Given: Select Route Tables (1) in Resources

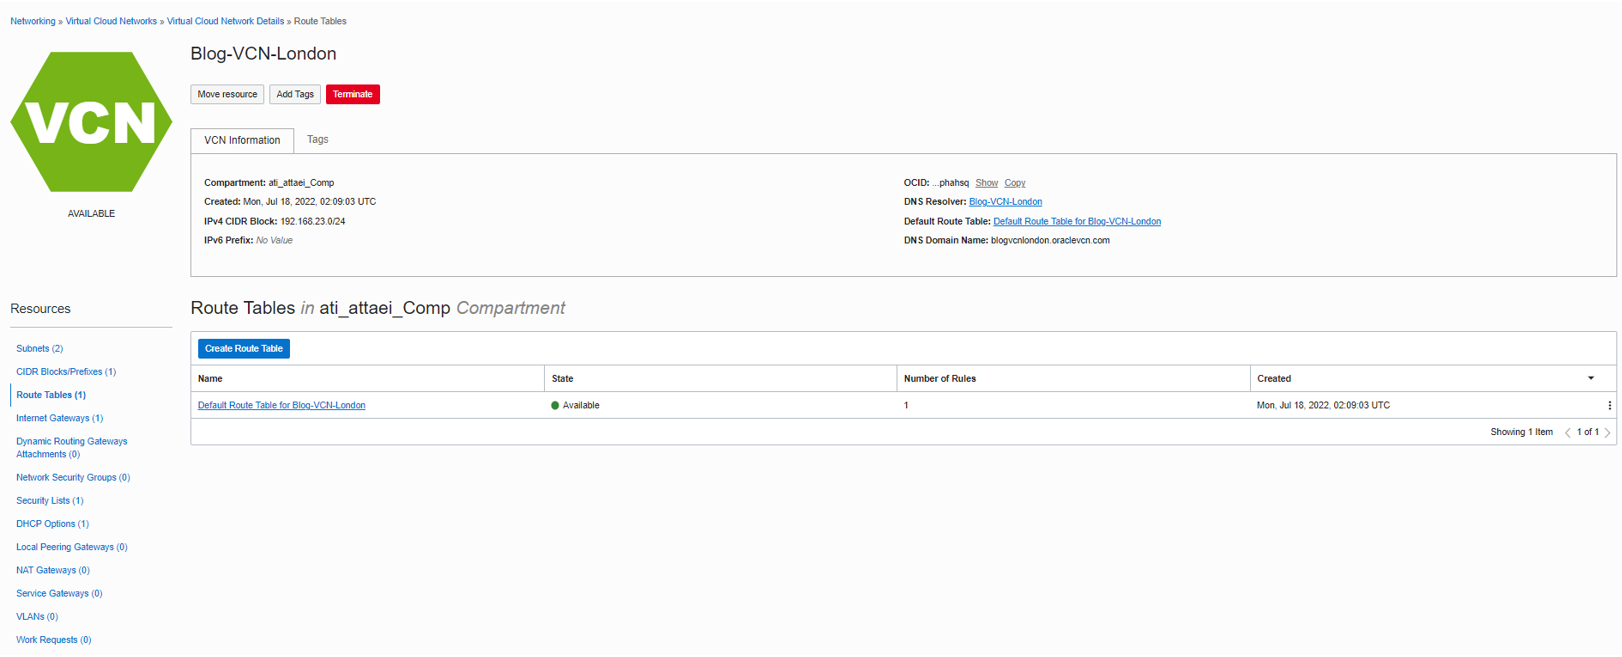Looking at the screenshot, I should coord(51,395).
